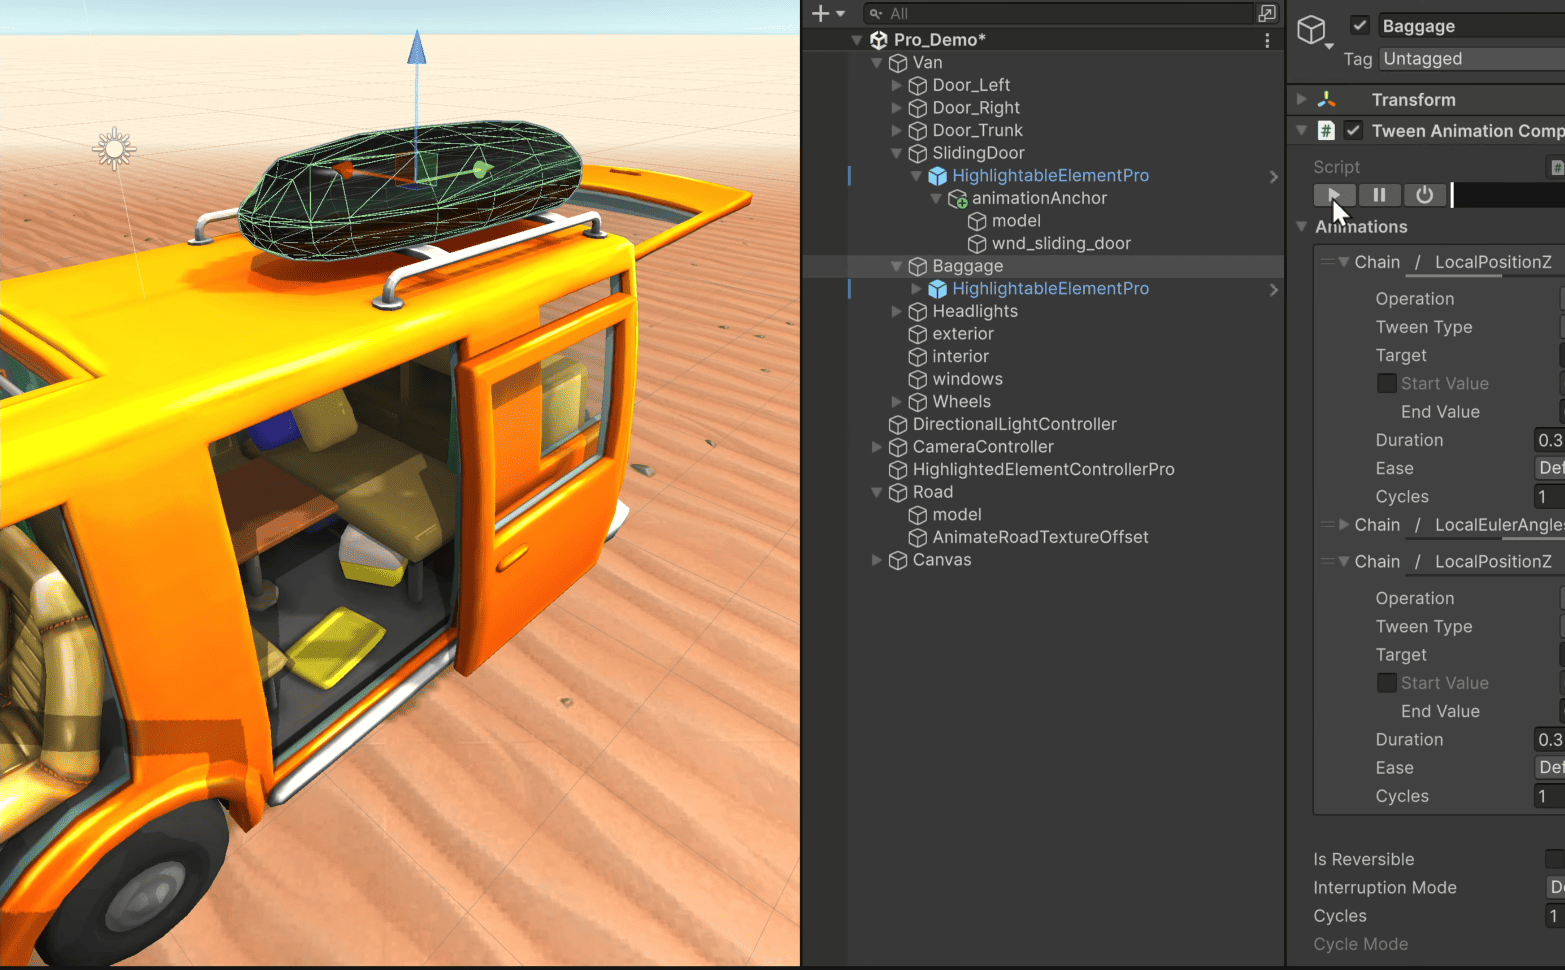Collapse the SlidingDoor tree item
This screenshot has height=970, width=1565.
[x=897, y=154]
